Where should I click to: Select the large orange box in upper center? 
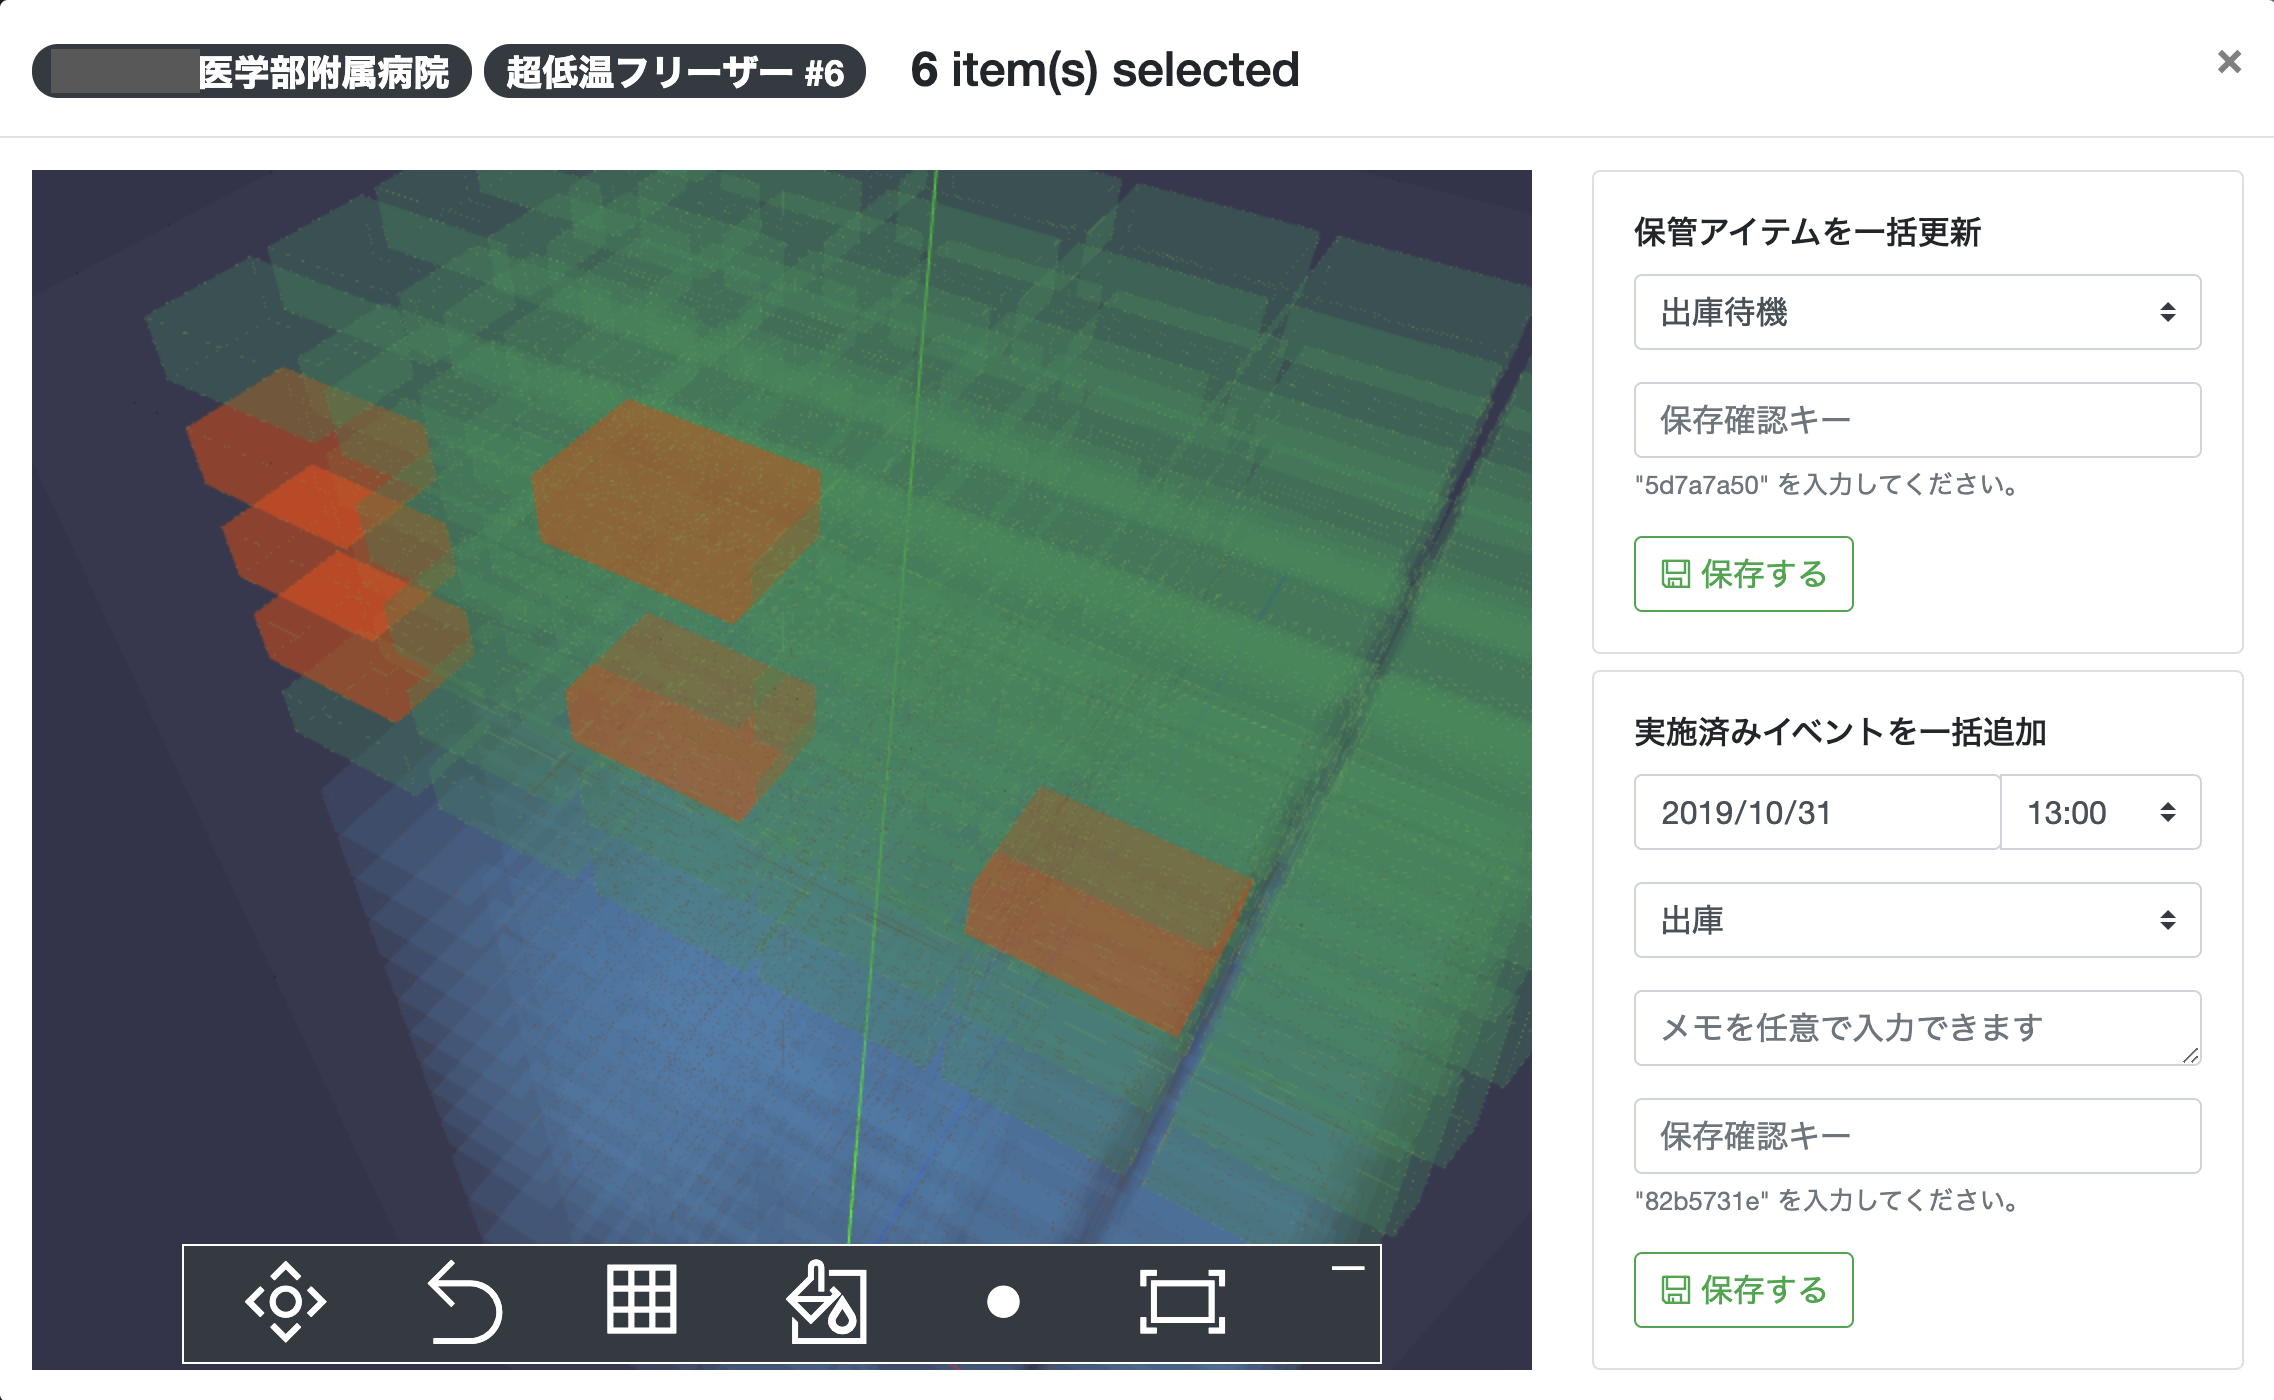click(x=676, y=510)
